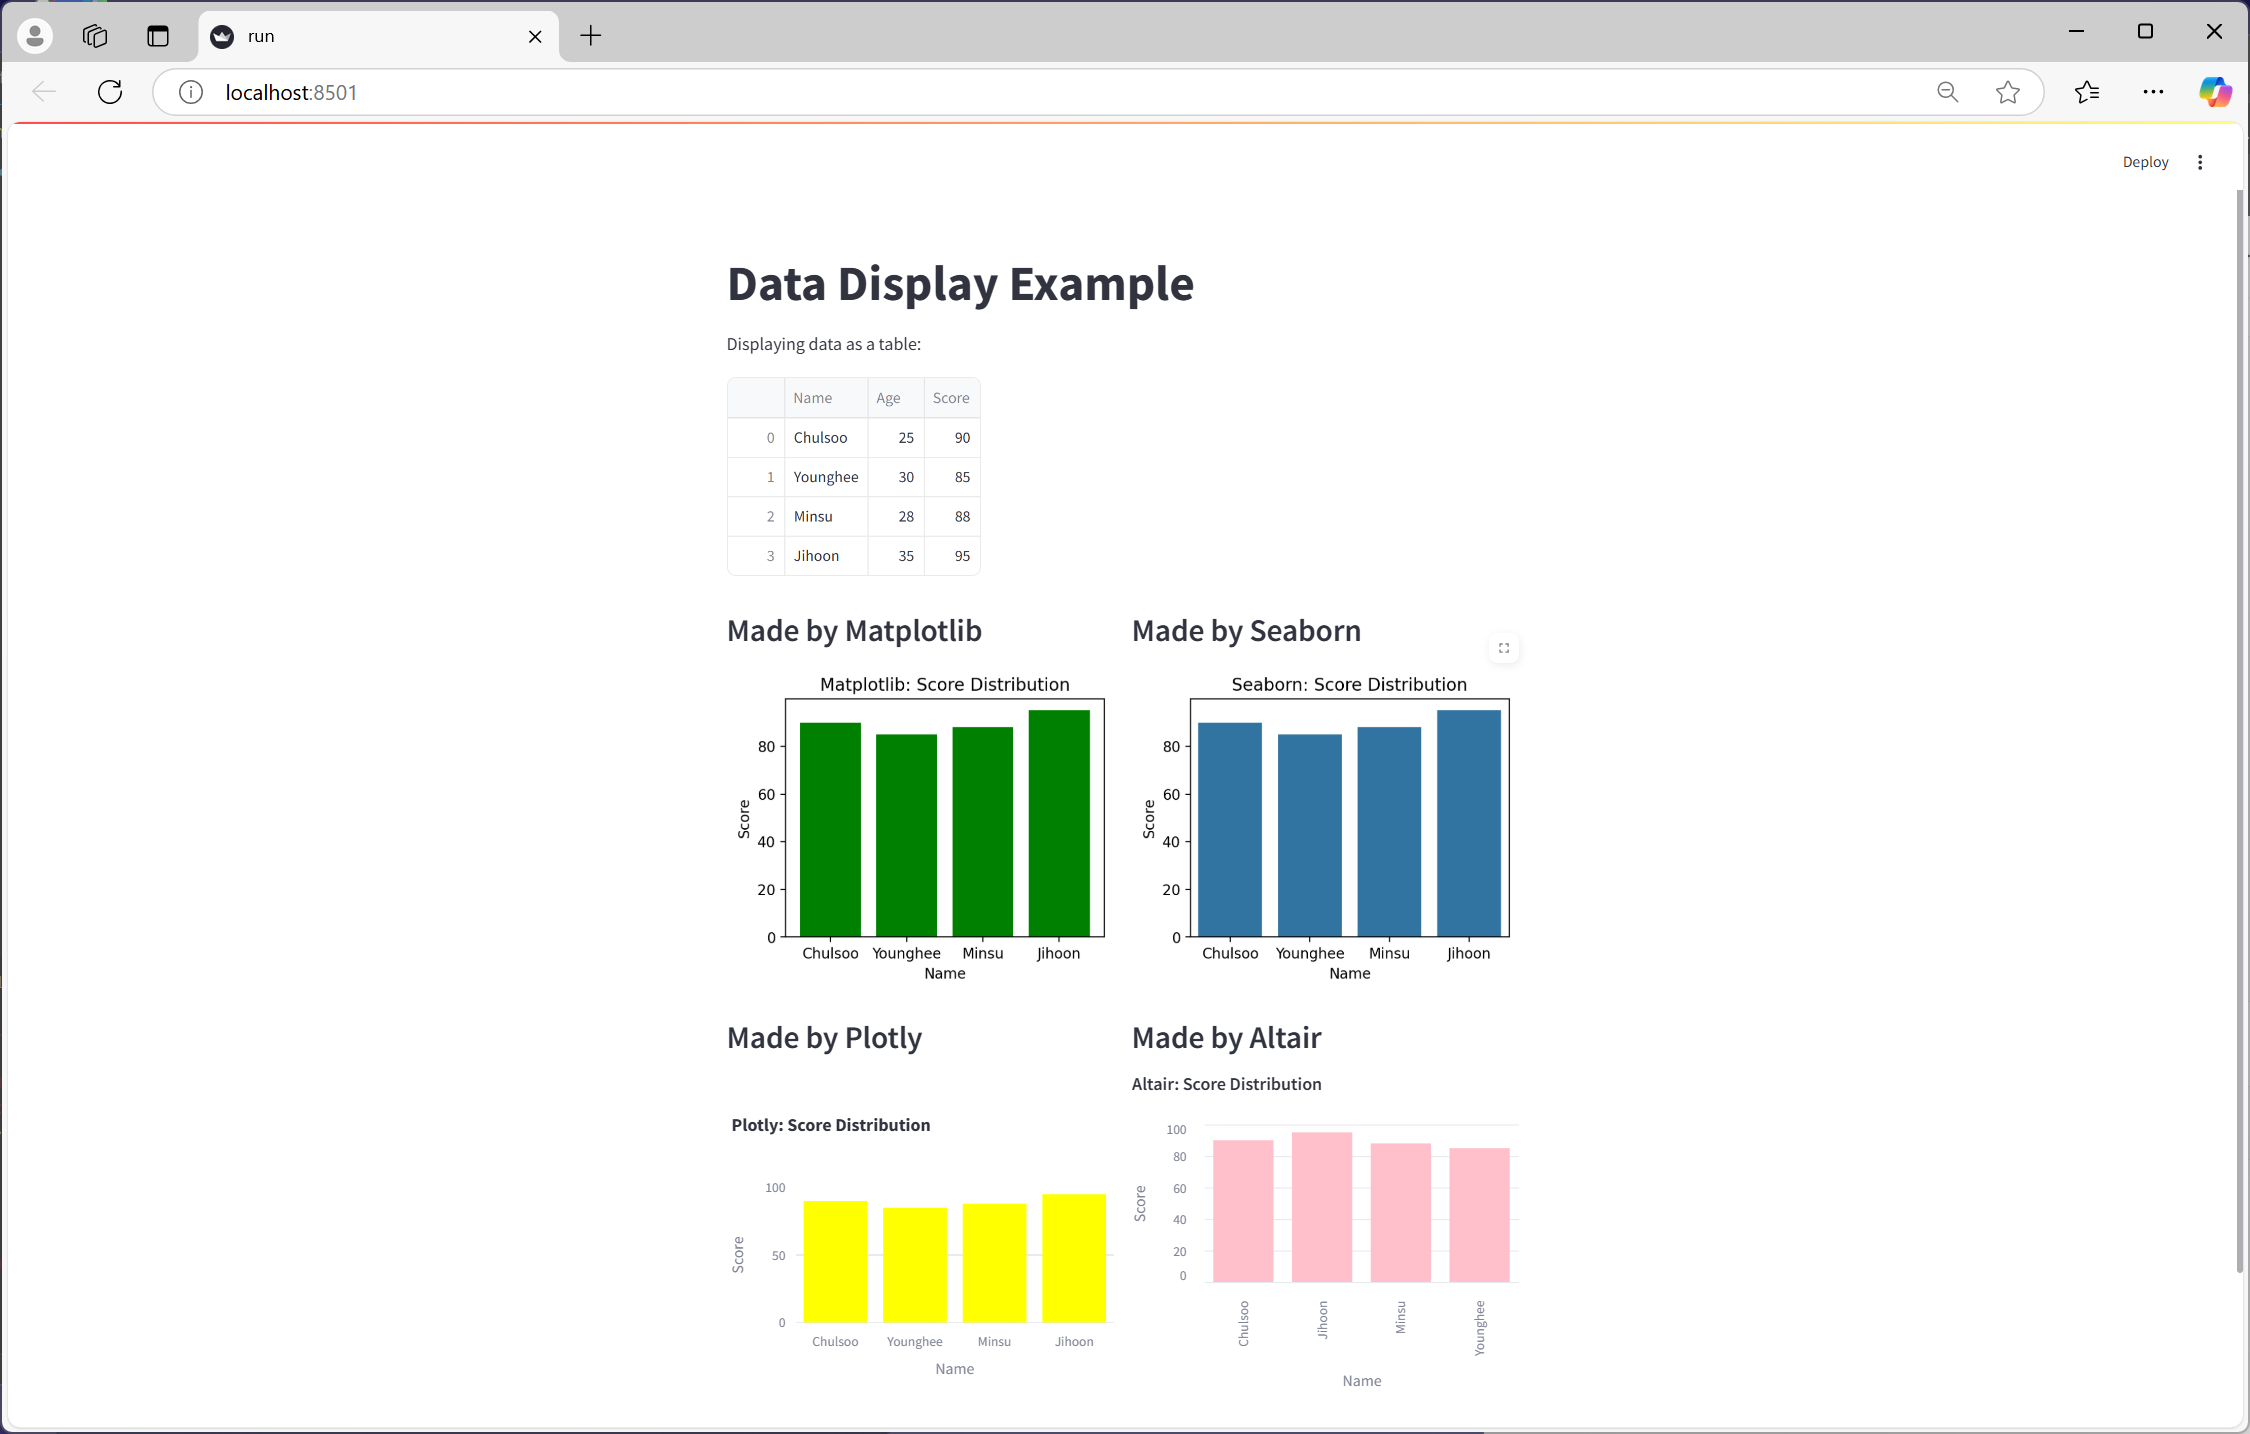This screenshot has height=1434, width=2250.
Task: Click the back navigation arrow
Action: pos(43,92)
